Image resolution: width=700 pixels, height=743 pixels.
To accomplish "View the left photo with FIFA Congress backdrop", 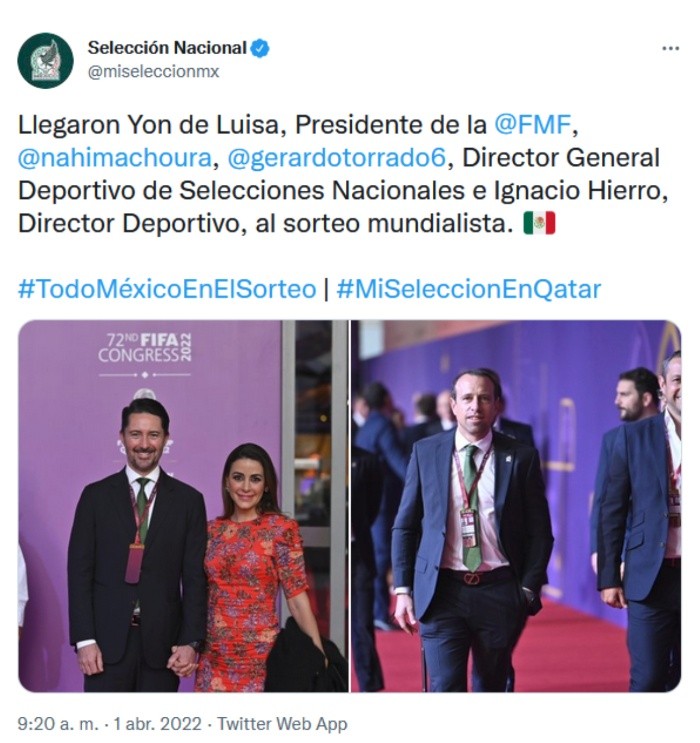I will click(183, 506).
